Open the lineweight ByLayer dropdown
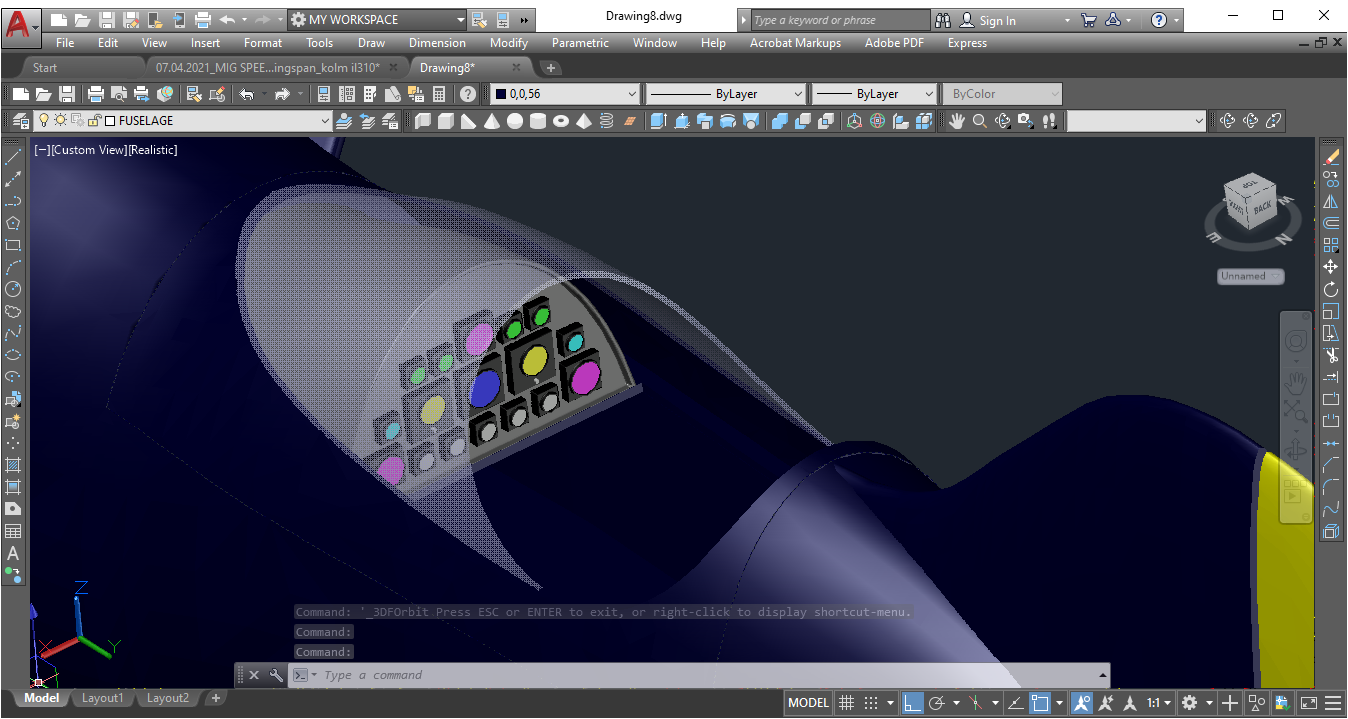The image size is (1348, 719). click(928, 94)
